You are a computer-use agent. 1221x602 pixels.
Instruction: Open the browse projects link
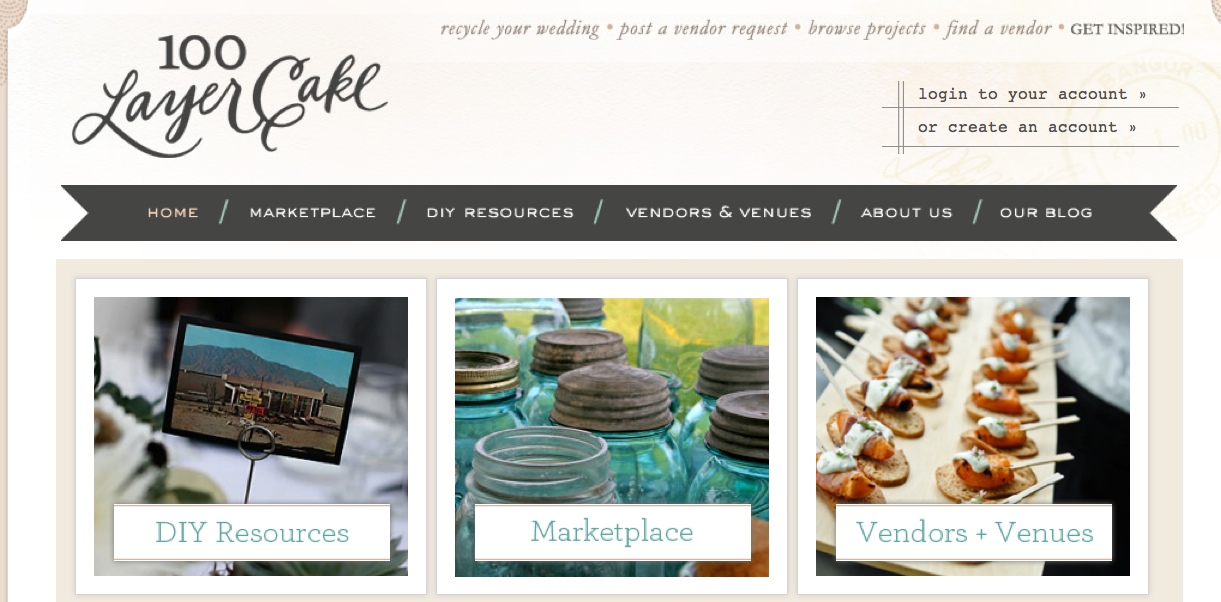pyautogui.click(x=867, y=28)
